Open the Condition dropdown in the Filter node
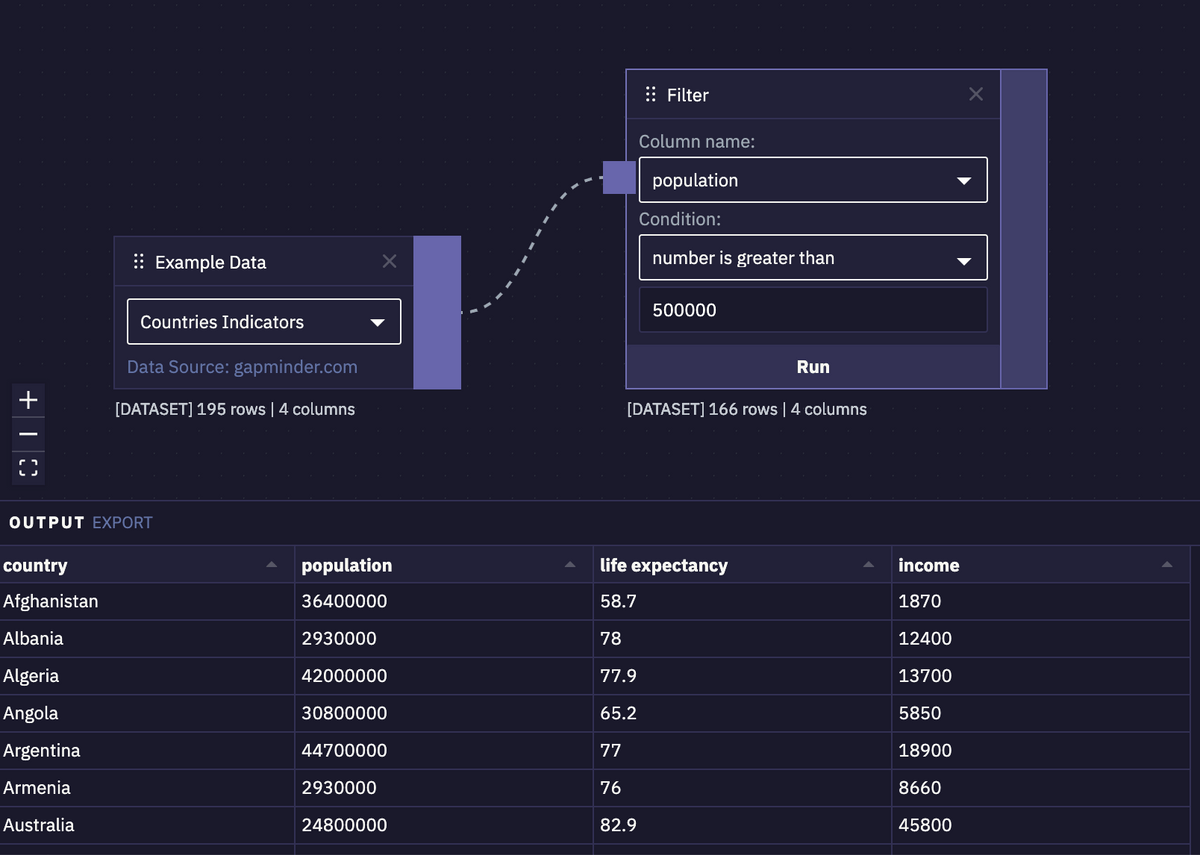This screenshot has height=855, width=1200. (813, 257)
